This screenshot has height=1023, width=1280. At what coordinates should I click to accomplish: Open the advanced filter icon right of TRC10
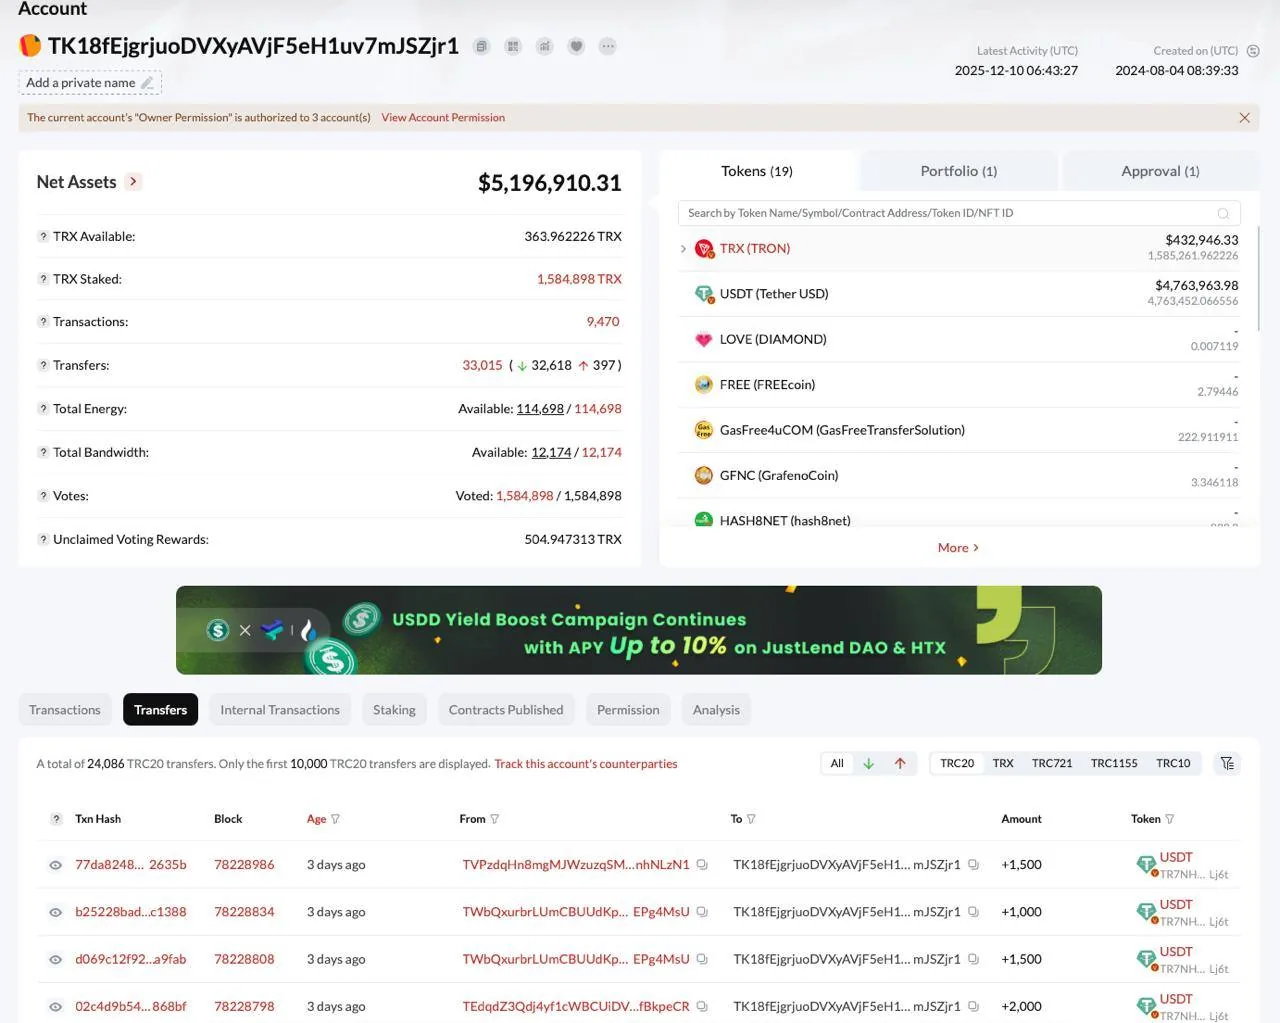pos(1227,764)
